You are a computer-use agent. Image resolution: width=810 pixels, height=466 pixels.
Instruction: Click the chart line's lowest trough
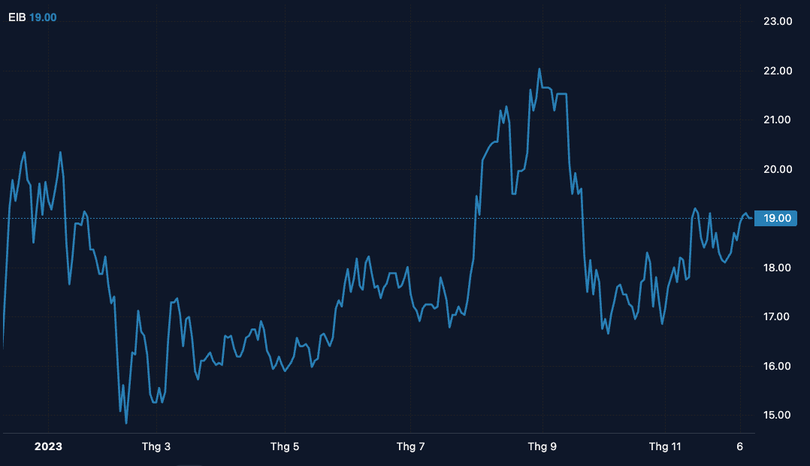coord(126,423)
